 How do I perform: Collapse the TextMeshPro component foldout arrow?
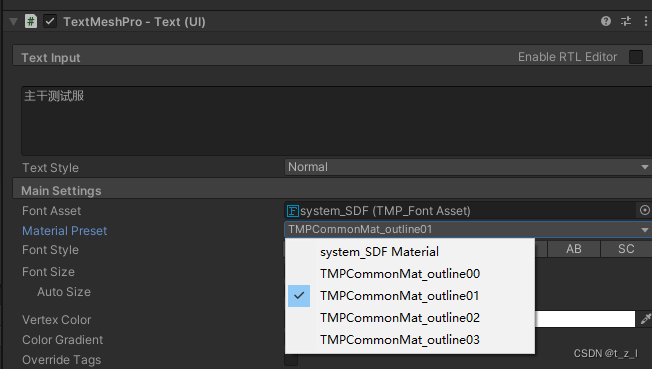click(x=14, y=21)
